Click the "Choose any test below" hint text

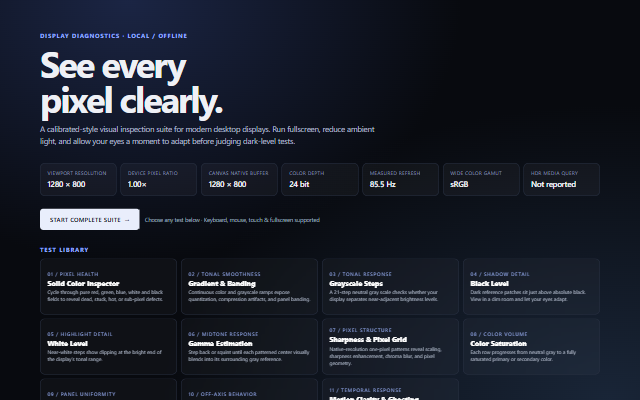click(x=232, y=220)
